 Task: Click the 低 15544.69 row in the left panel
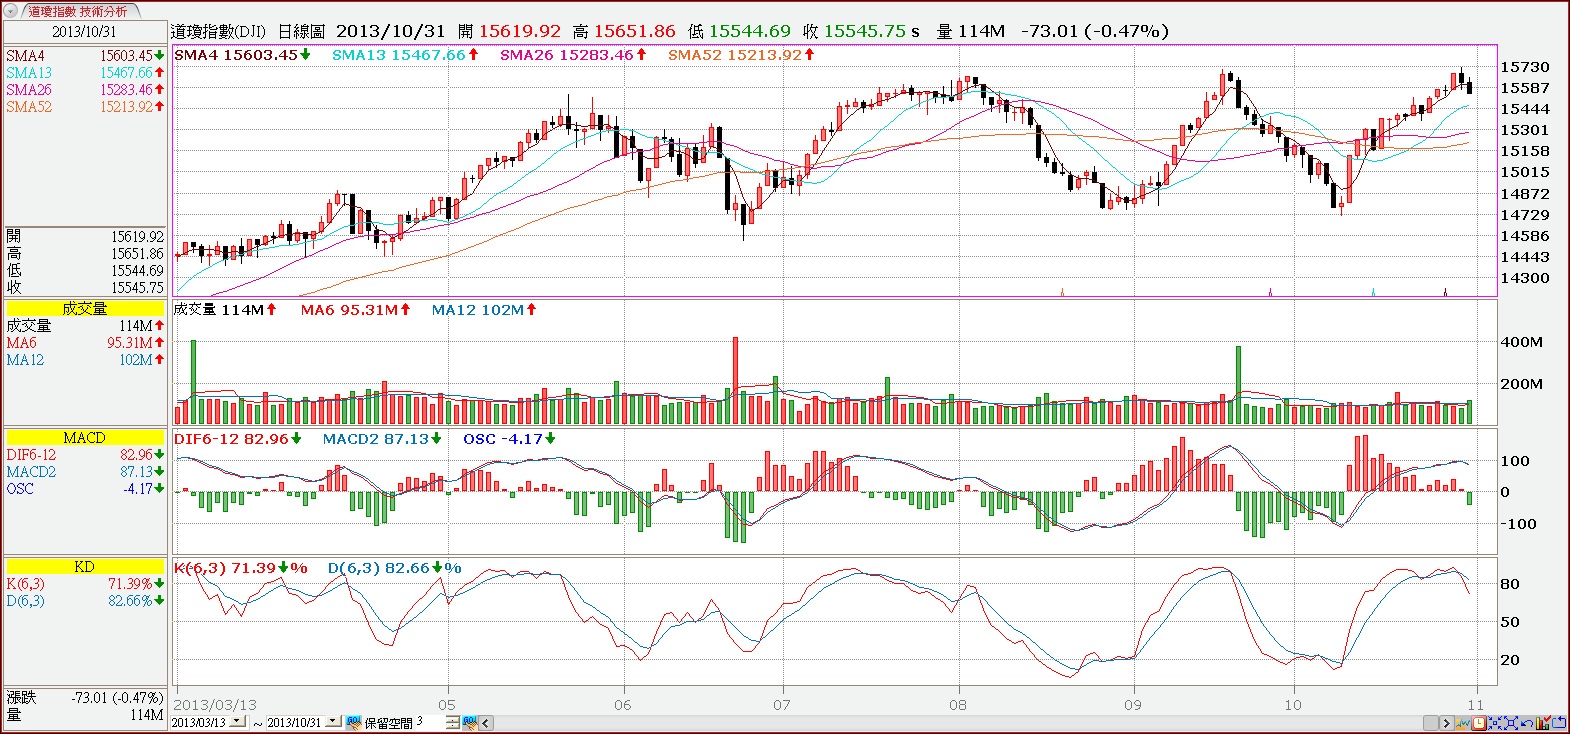84,271
